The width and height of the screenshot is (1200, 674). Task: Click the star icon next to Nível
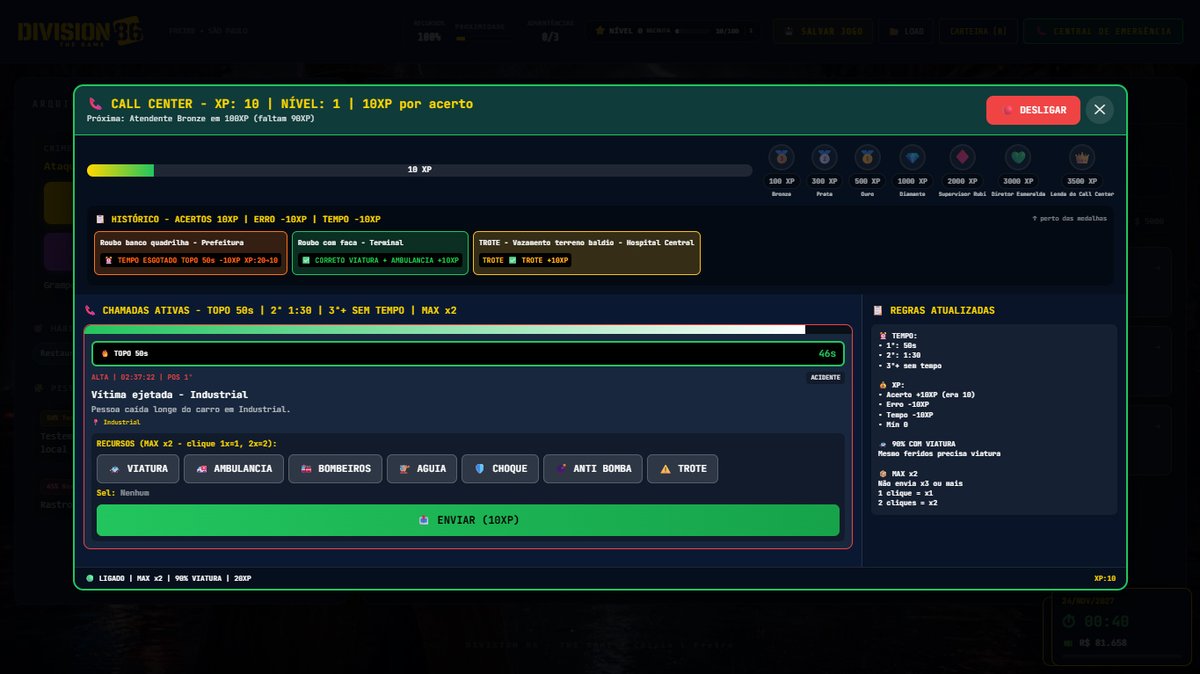pos(601,31)
